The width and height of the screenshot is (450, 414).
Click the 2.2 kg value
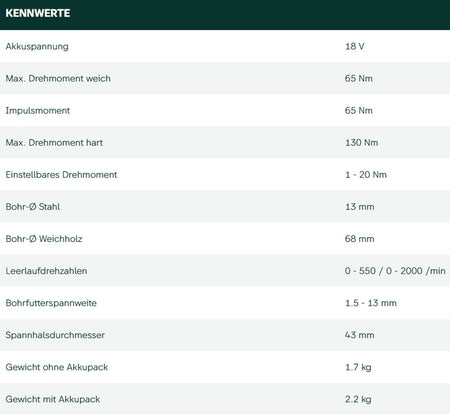pyautogui.click(x=358, y=399)
